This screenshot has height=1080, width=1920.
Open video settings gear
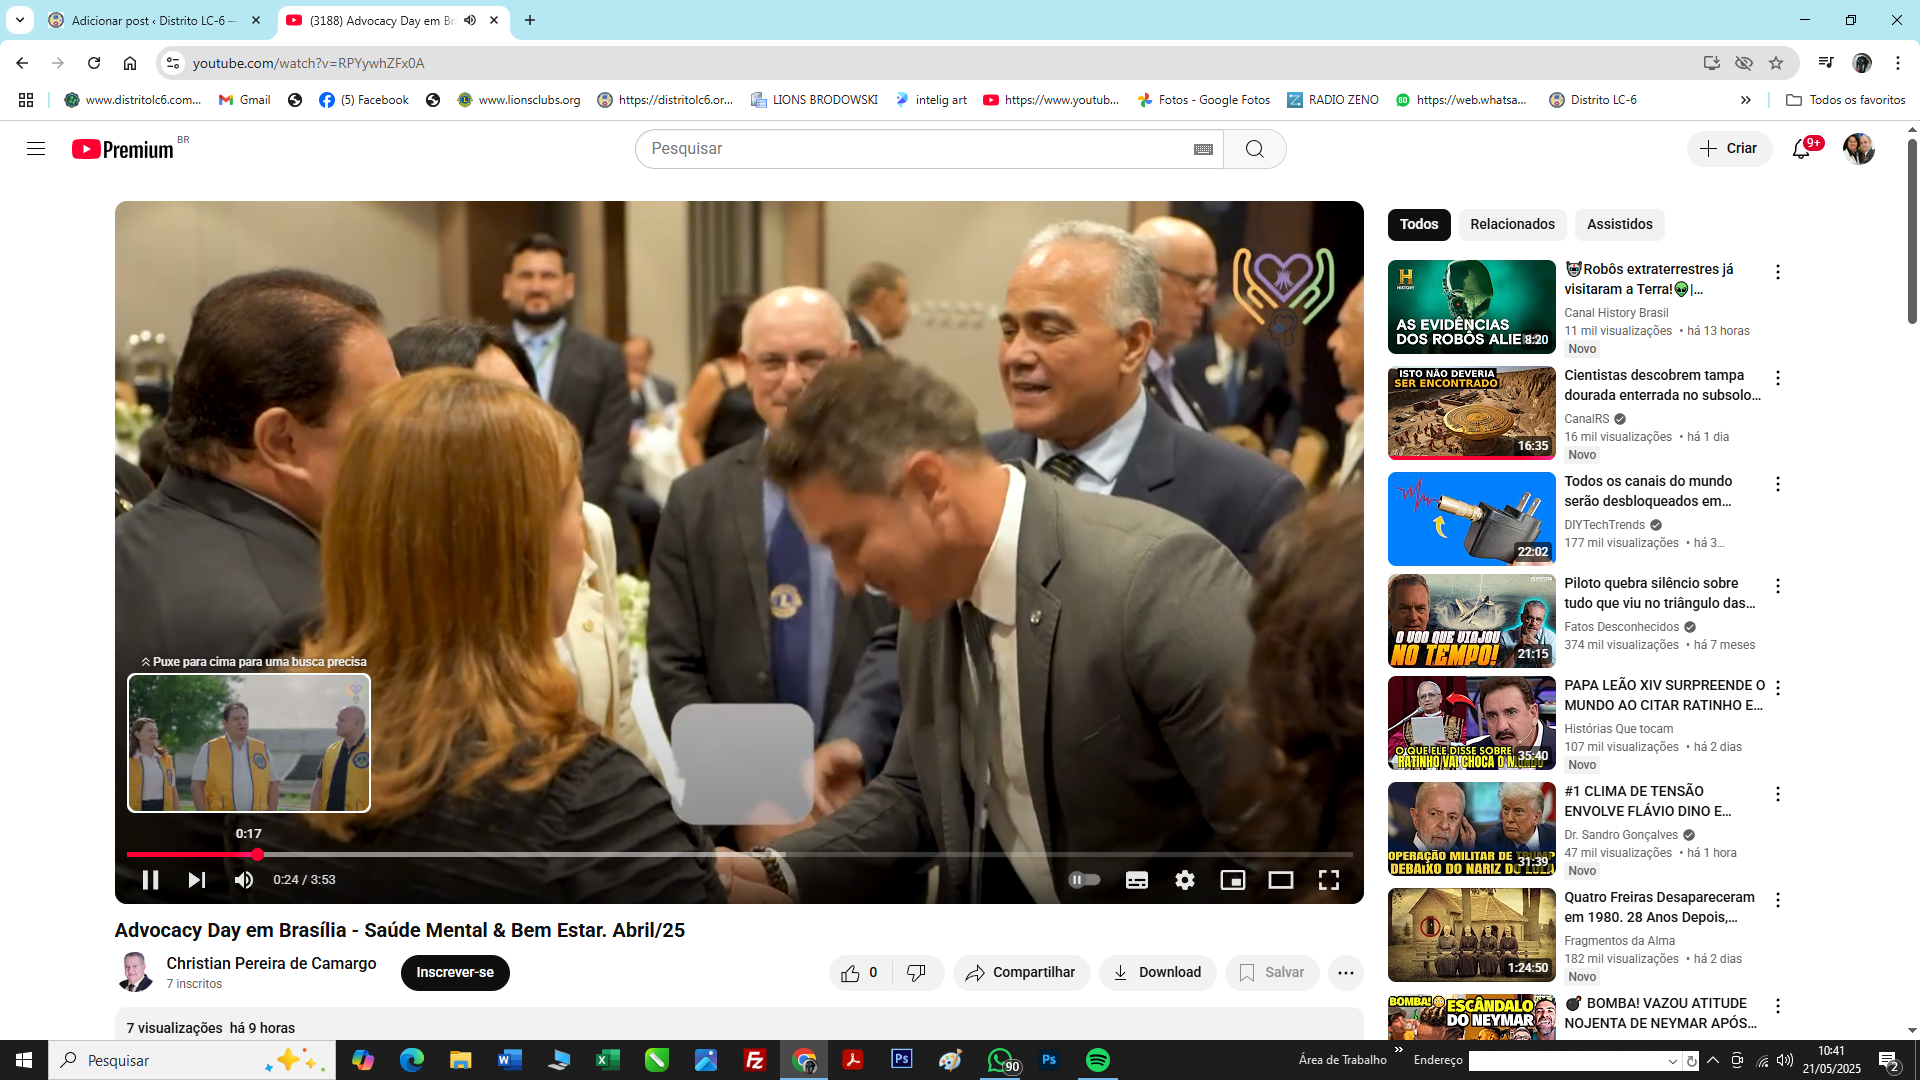point(1185,880)
